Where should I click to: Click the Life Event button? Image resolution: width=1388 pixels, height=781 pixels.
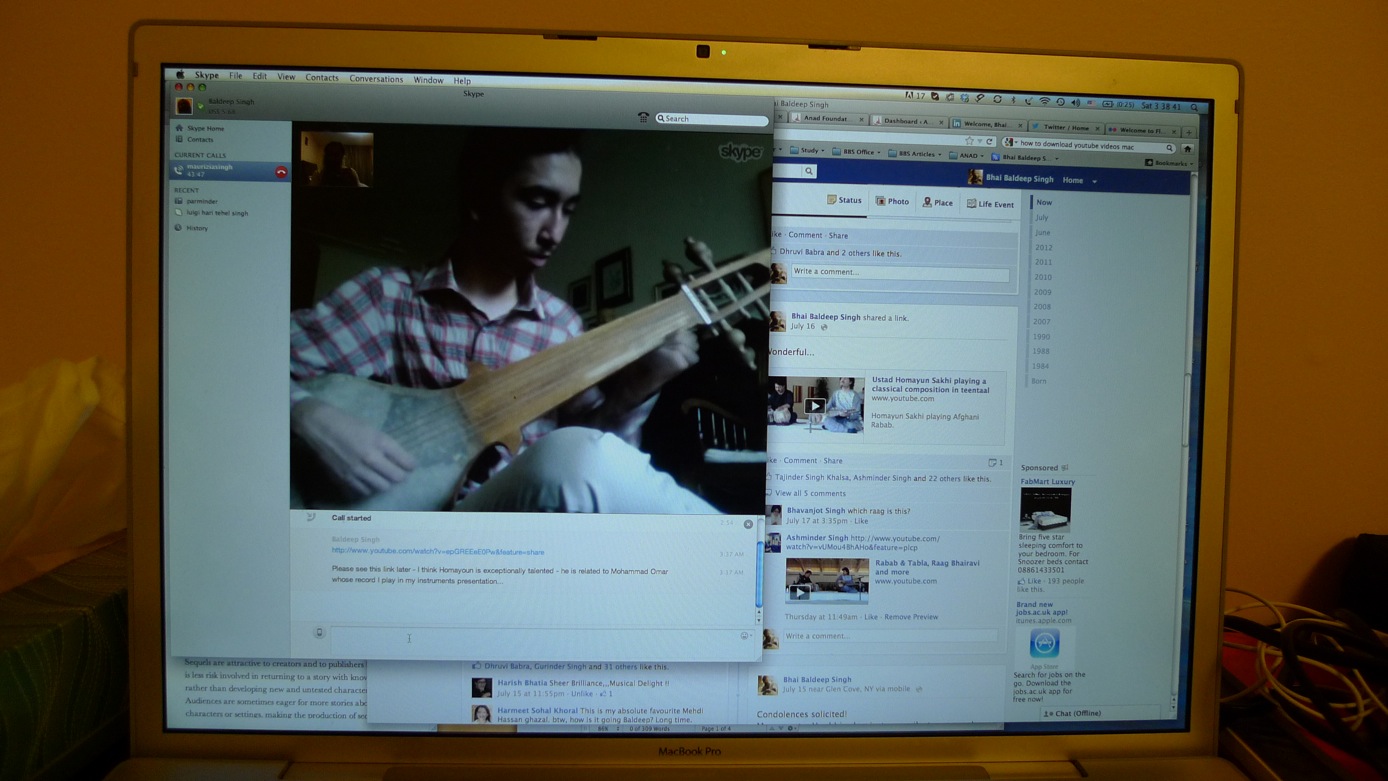(x=990, y=204)
